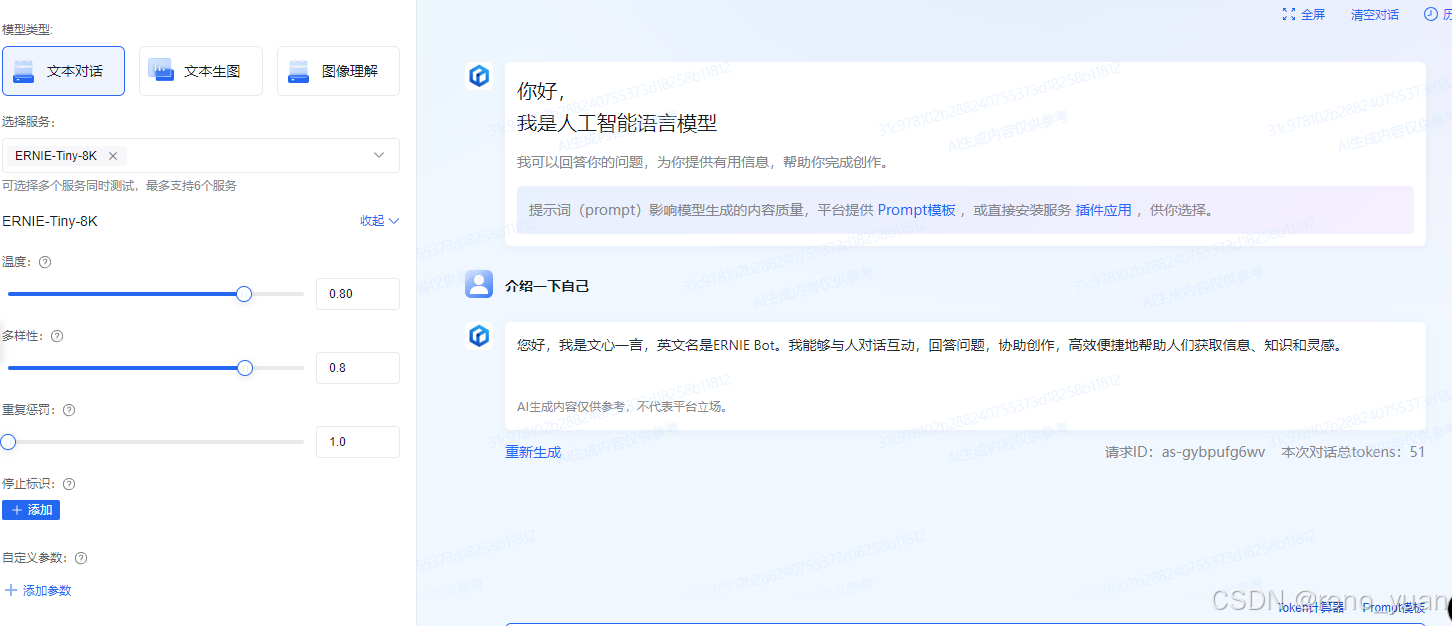Enter fullscreen with 全屏
Viewport: 1452px width, 626px height.
pos(1304,15)
